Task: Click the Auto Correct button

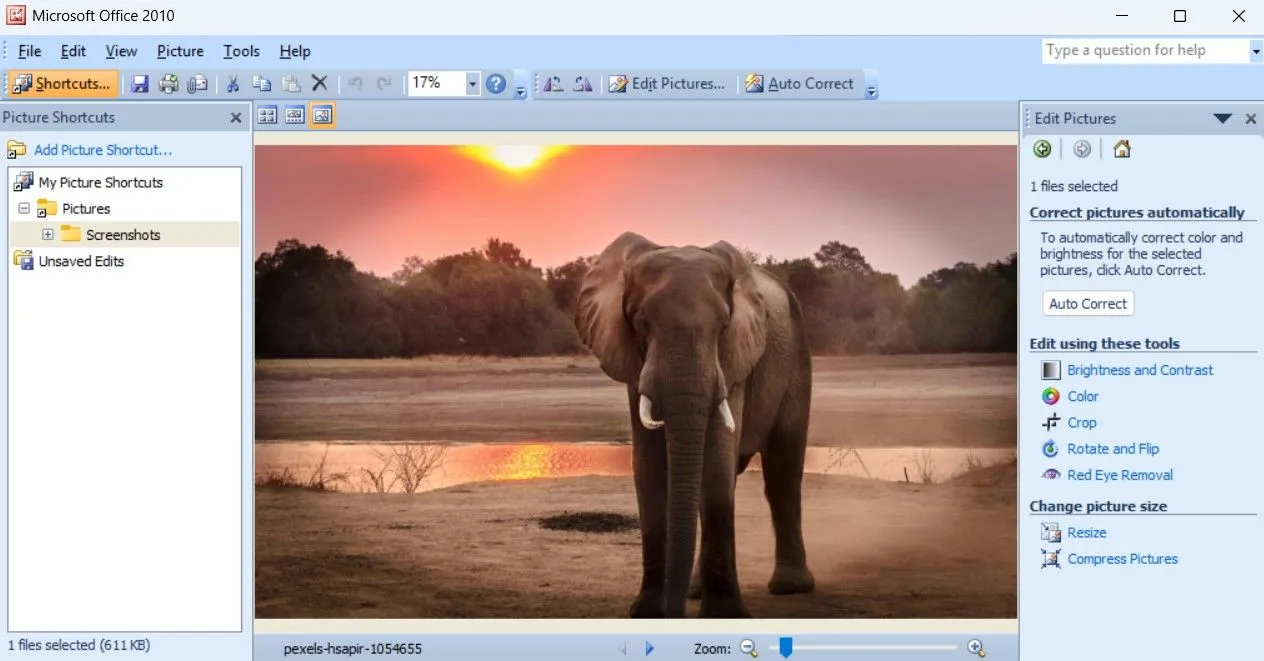Action: tap(1087, 303)
